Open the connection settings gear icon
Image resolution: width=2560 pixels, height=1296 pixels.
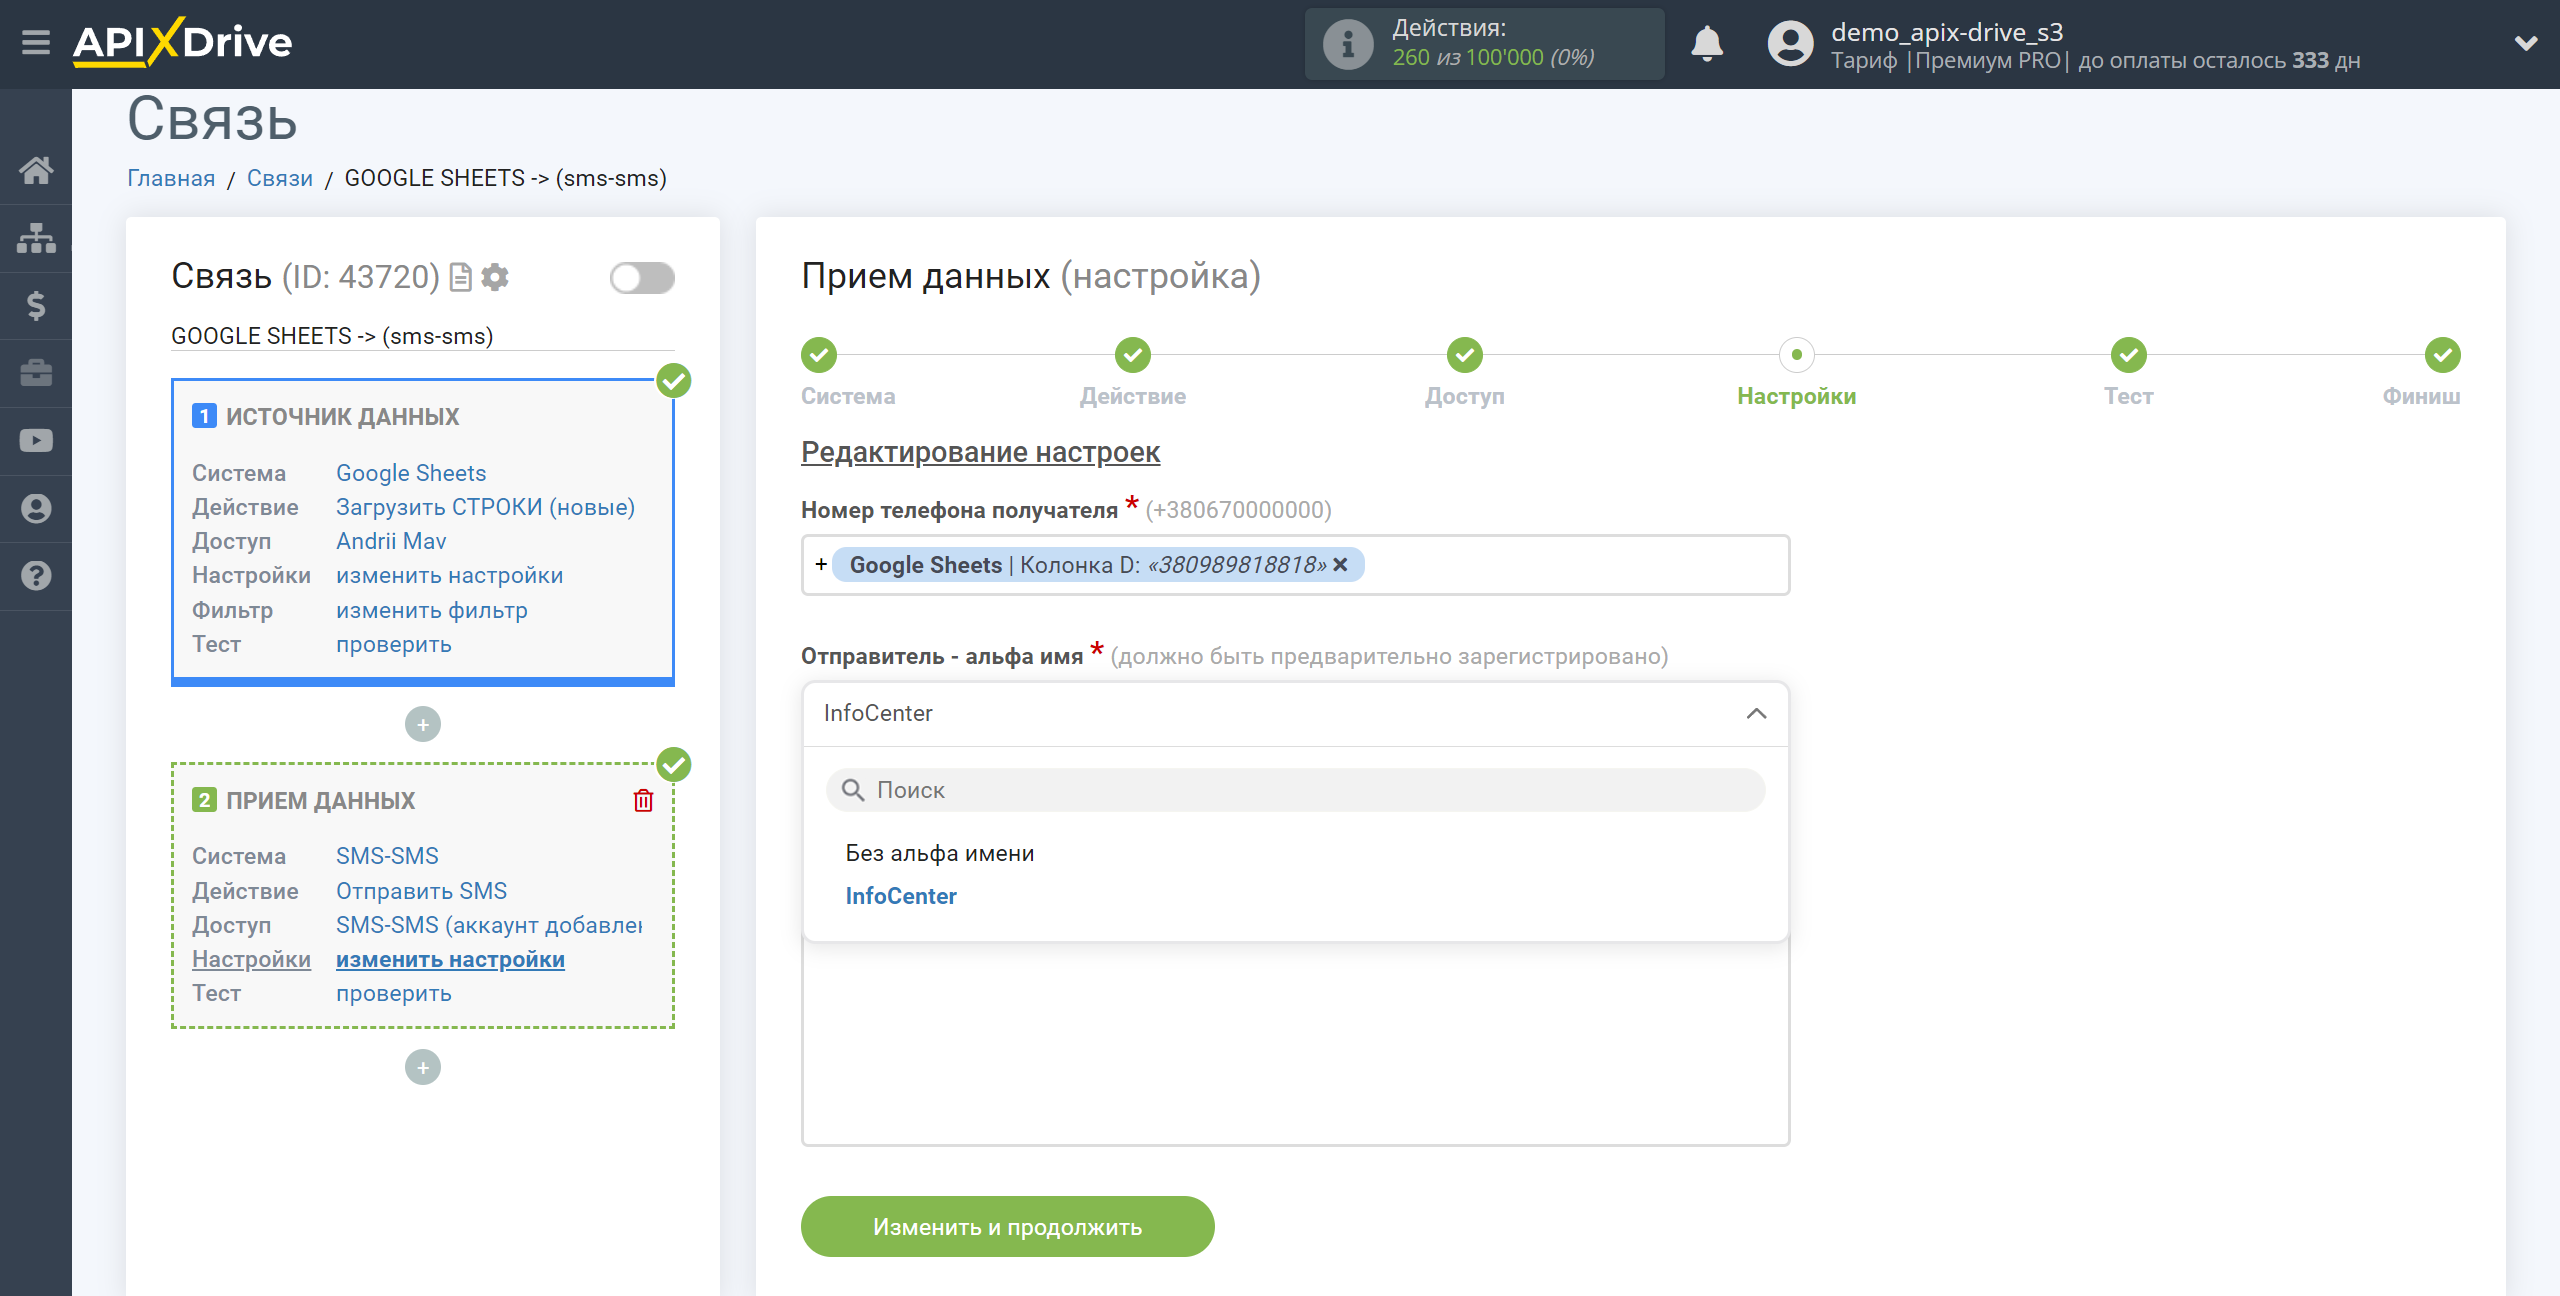coord(495,277)
